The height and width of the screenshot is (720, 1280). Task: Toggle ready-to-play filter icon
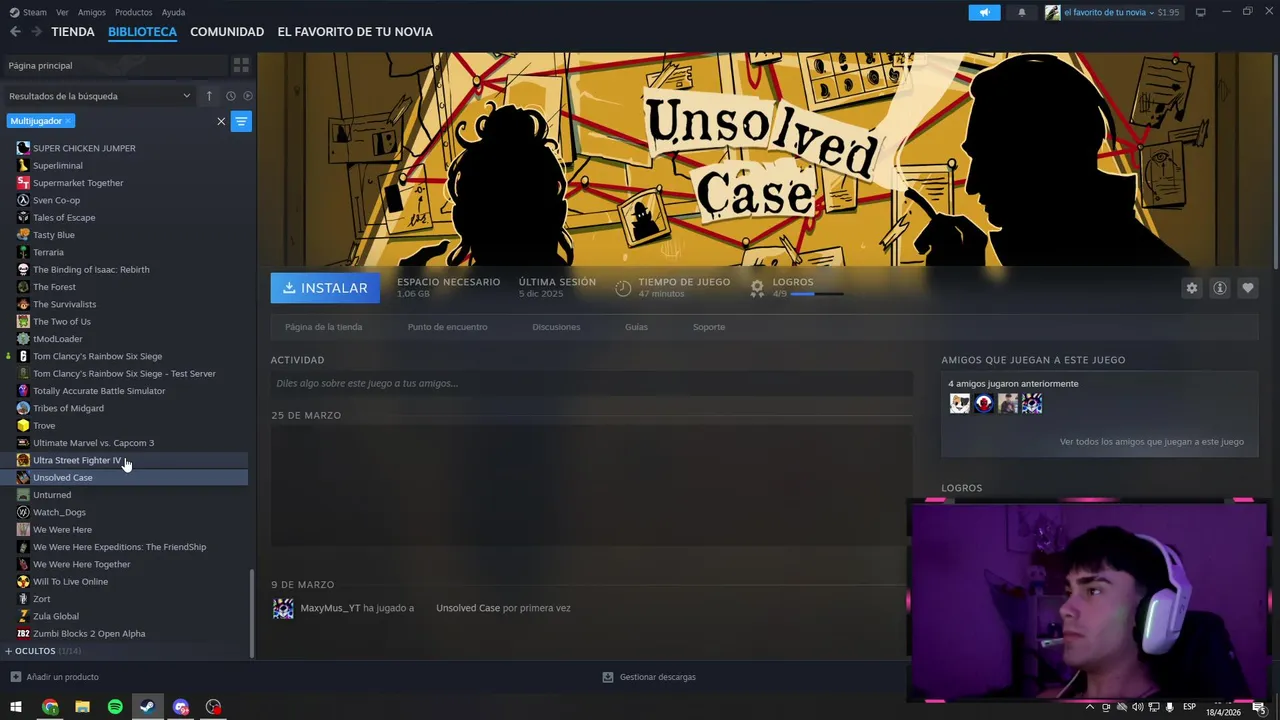248,96
